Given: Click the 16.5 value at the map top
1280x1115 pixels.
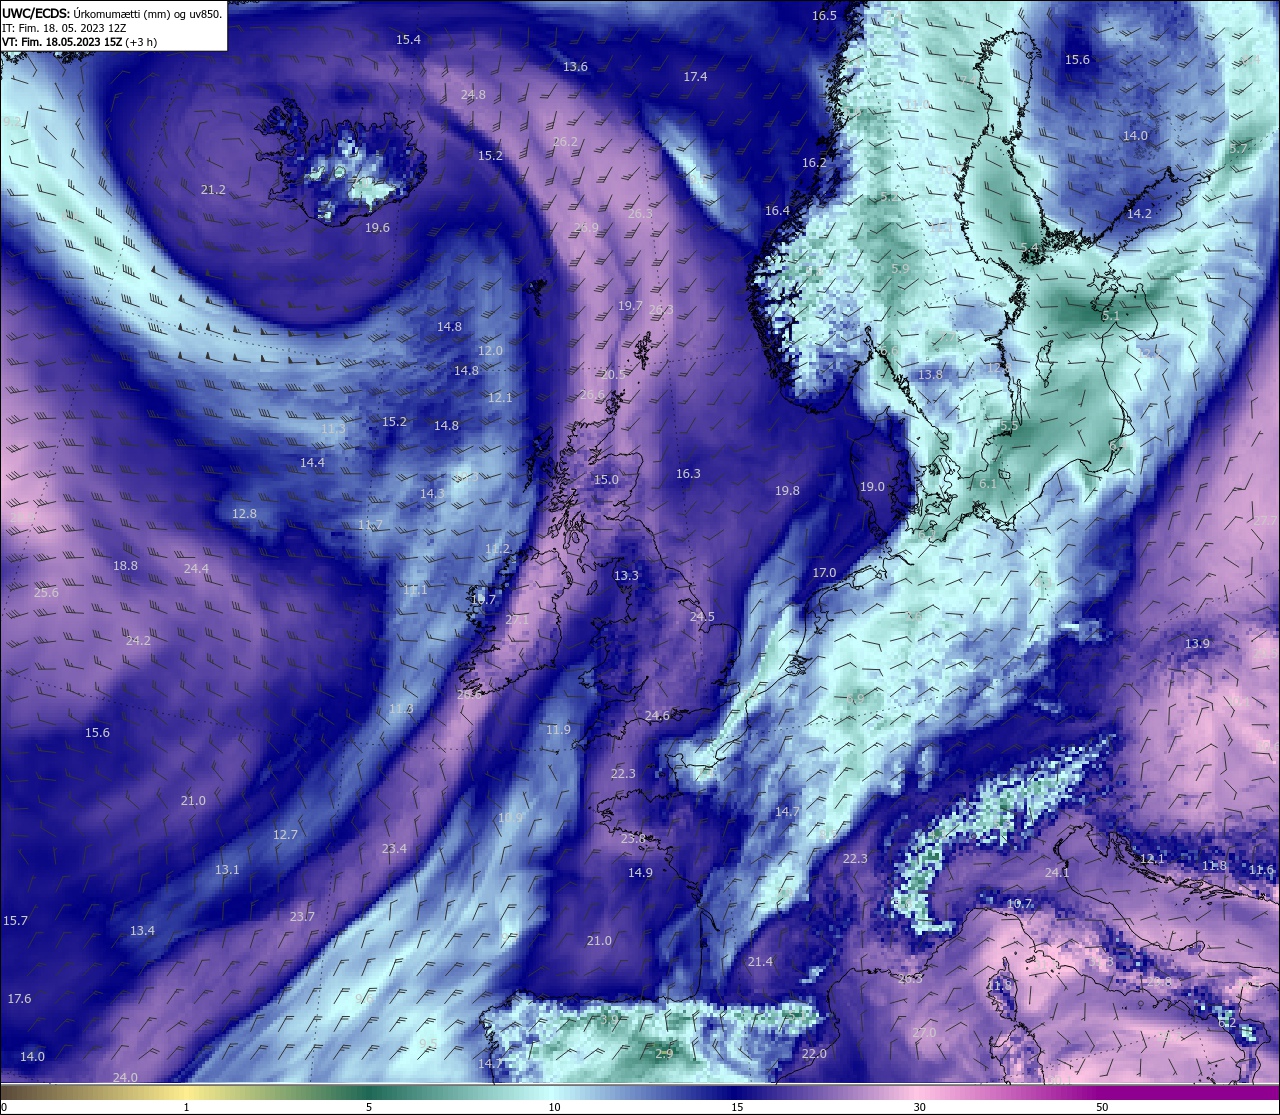Looking at the screenshot, I should [x=824, y=16].
